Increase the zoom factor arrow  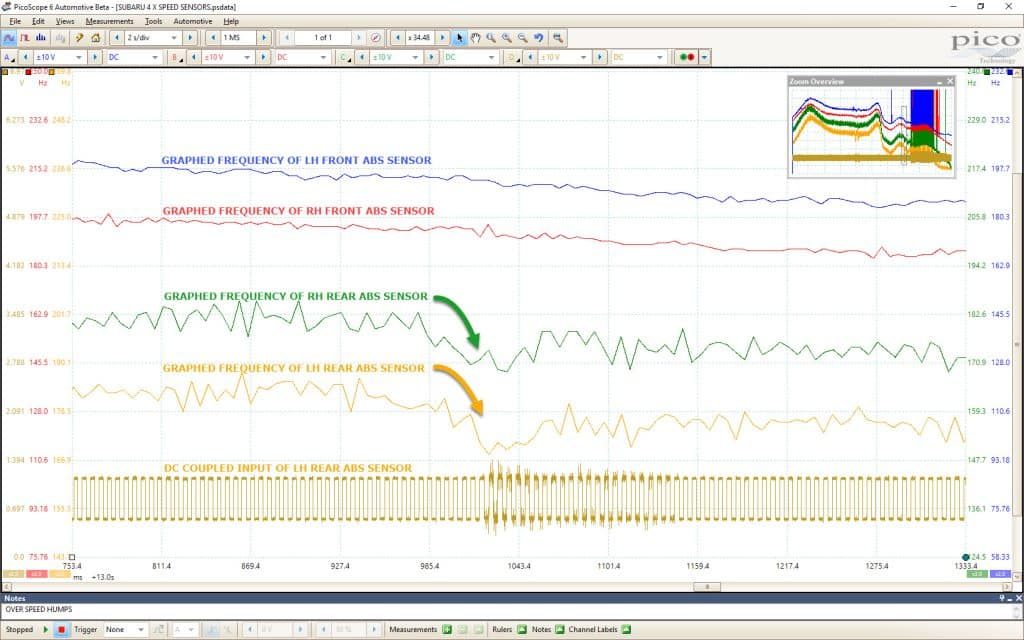point(442,38)
